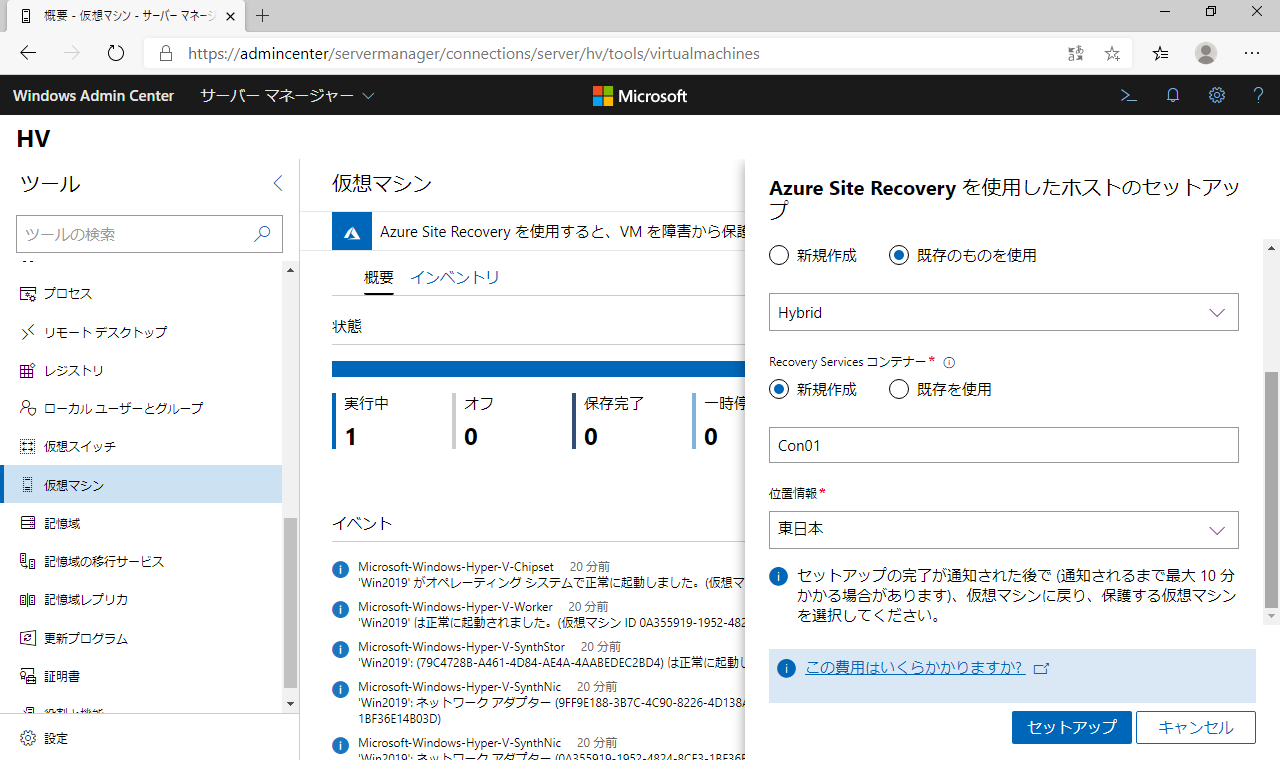Image resolution: width=1280 pixels, height=760 pixels.
Task: Open browser profile avatar
Action: pos(1206,54)
